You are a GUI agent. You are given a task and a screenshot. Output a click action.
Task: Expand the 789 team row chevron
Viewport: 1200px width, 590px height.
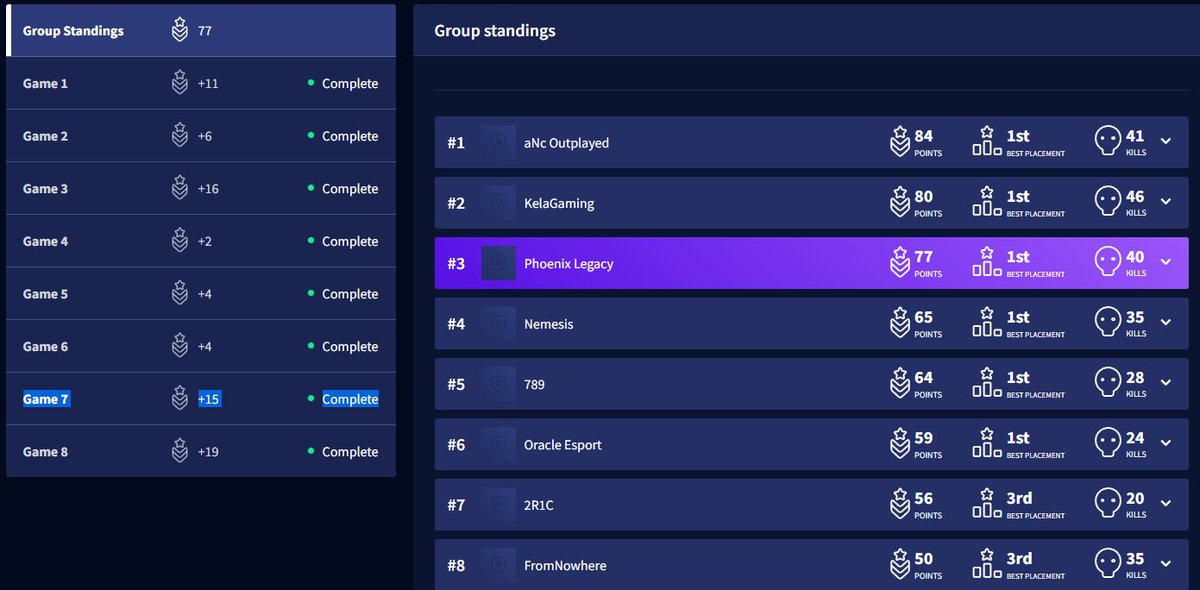click(1165, 383)
